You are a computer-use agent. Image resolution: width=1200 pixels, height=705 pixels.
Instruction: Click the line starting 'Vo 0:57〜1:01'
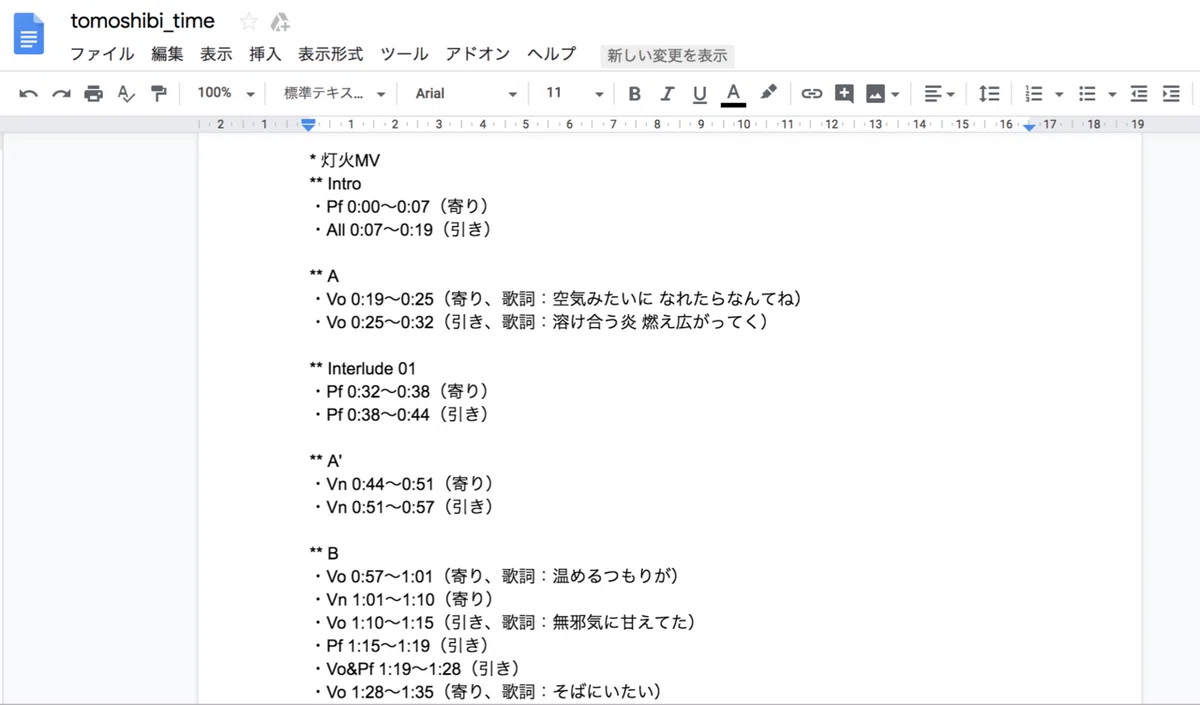(x=499, y=576)
